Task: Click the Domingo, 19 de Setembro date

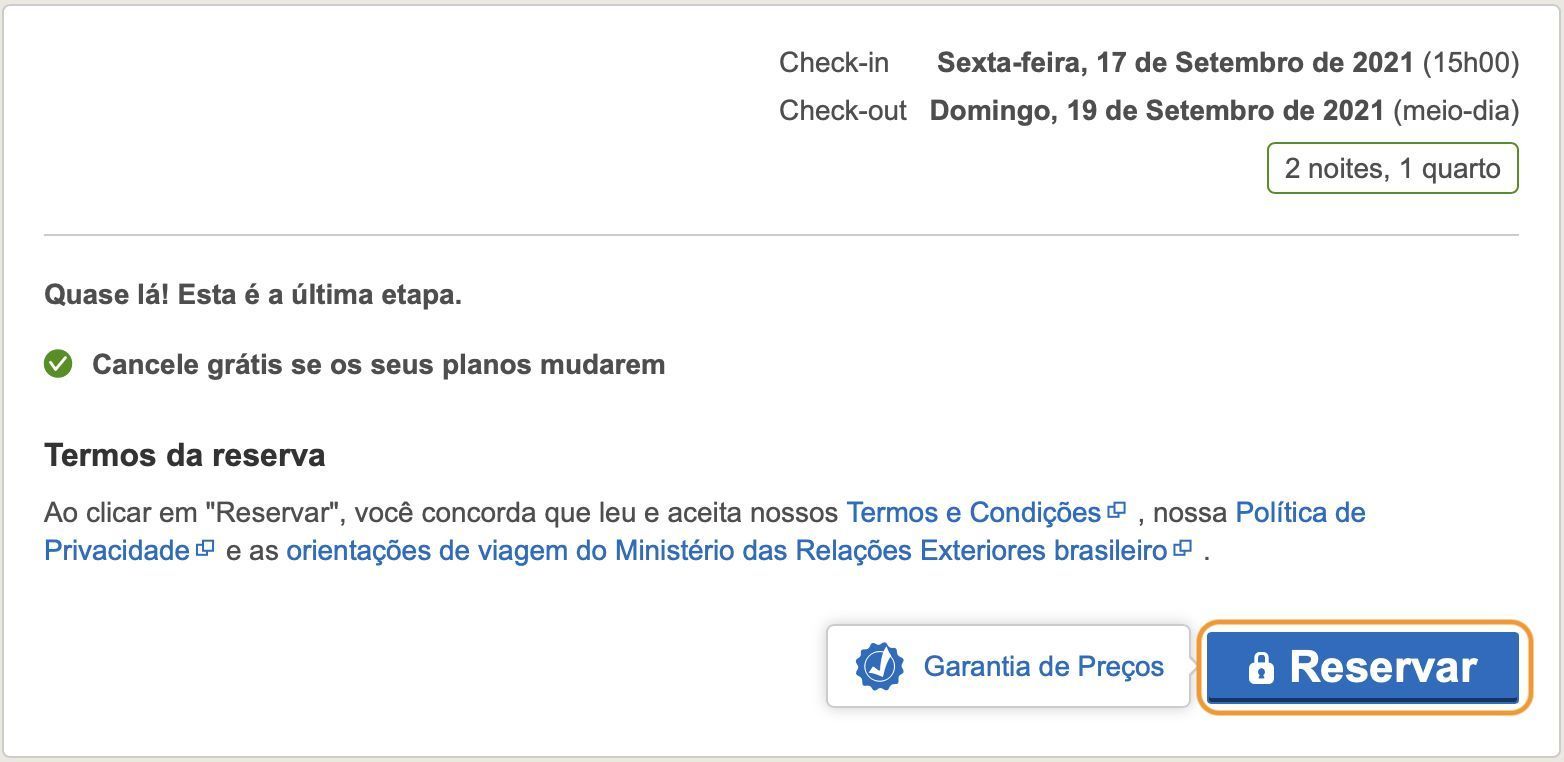Action: click(x=1157, y=110)
